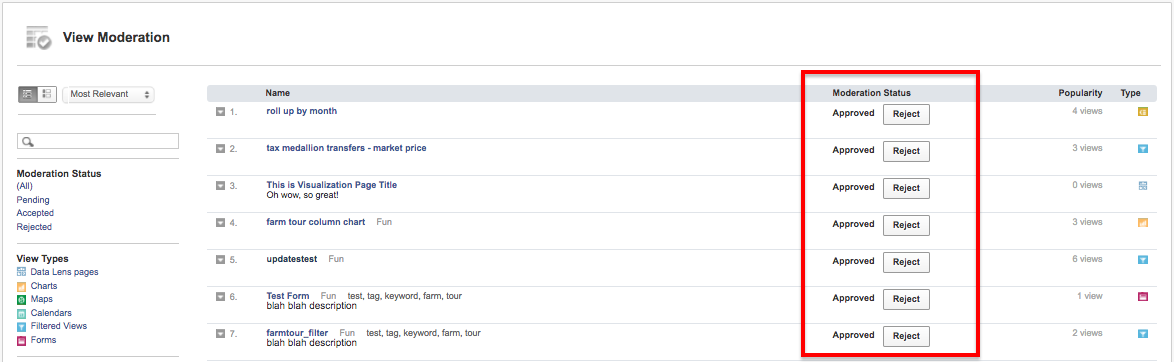
Task: Reject the Test Form view
Action: pos(906,299)
